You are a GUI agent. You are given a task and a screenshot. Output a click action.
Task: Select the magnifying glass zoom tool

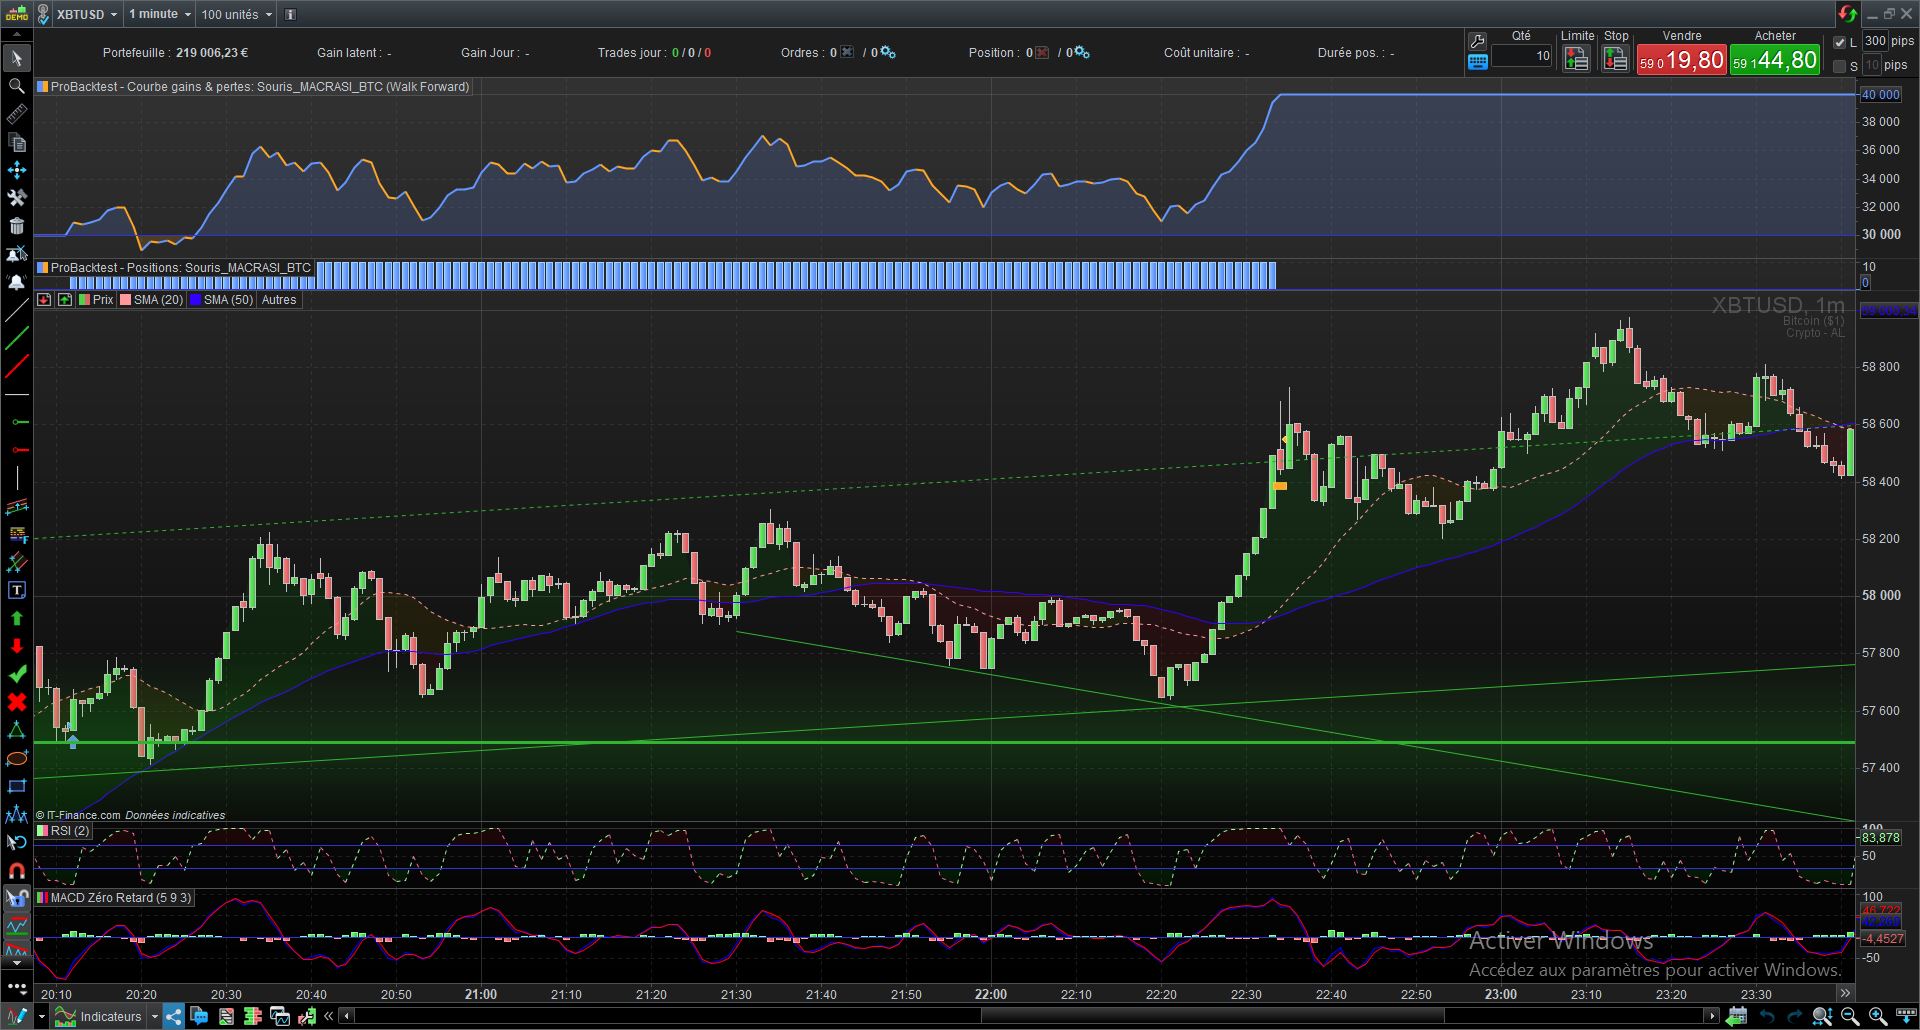(16, 87)
